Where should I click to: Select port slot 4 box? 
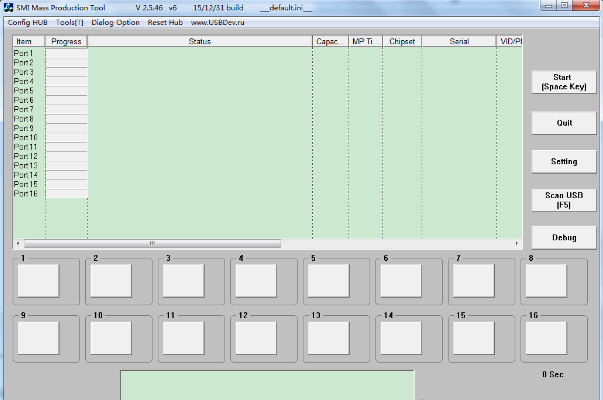pos(256,281)
